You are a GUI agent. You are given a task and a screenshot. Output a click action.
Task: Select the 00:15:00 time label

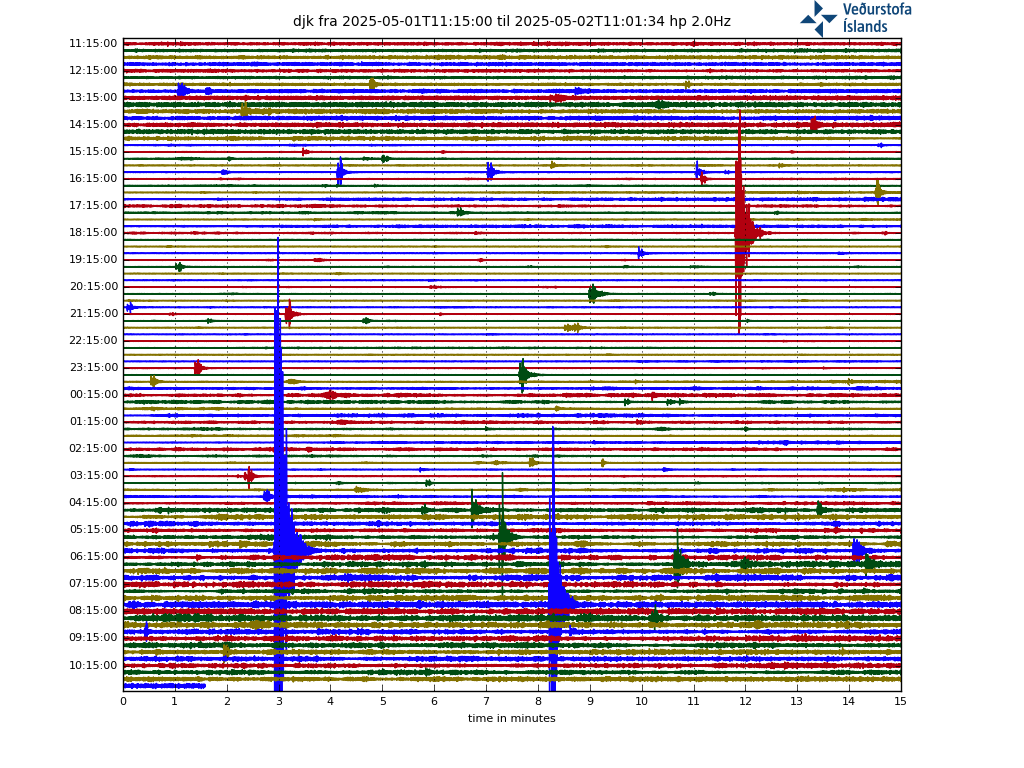[93, 394]
